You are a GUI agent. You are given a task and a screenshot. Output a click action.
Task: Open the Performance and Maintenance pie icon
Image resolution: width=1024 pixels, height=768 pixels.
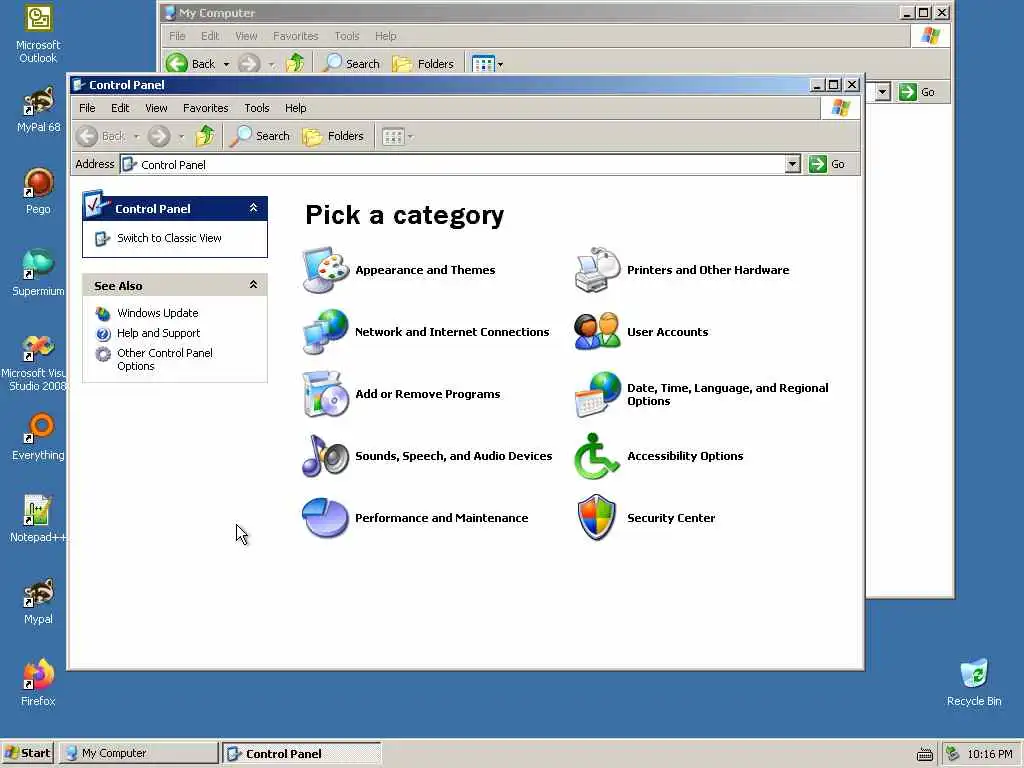click(x=325, y=518)
